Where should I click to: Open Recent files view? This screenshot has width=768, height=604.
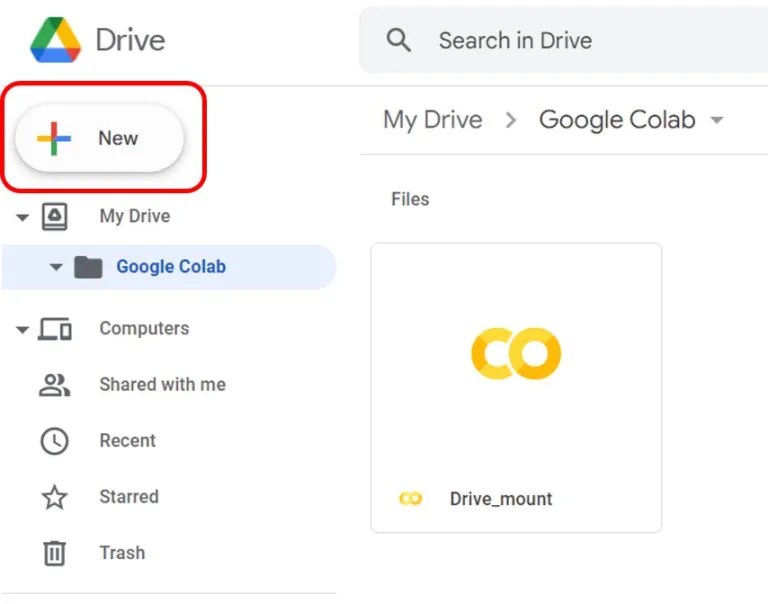pos(127,441)
